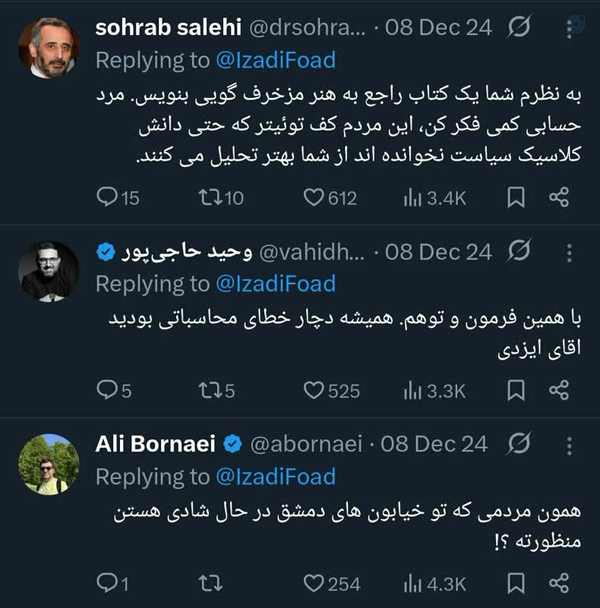
Task: Bookmark وحید حاجی‌پور's tweet
Action: (x=516, y=391)
